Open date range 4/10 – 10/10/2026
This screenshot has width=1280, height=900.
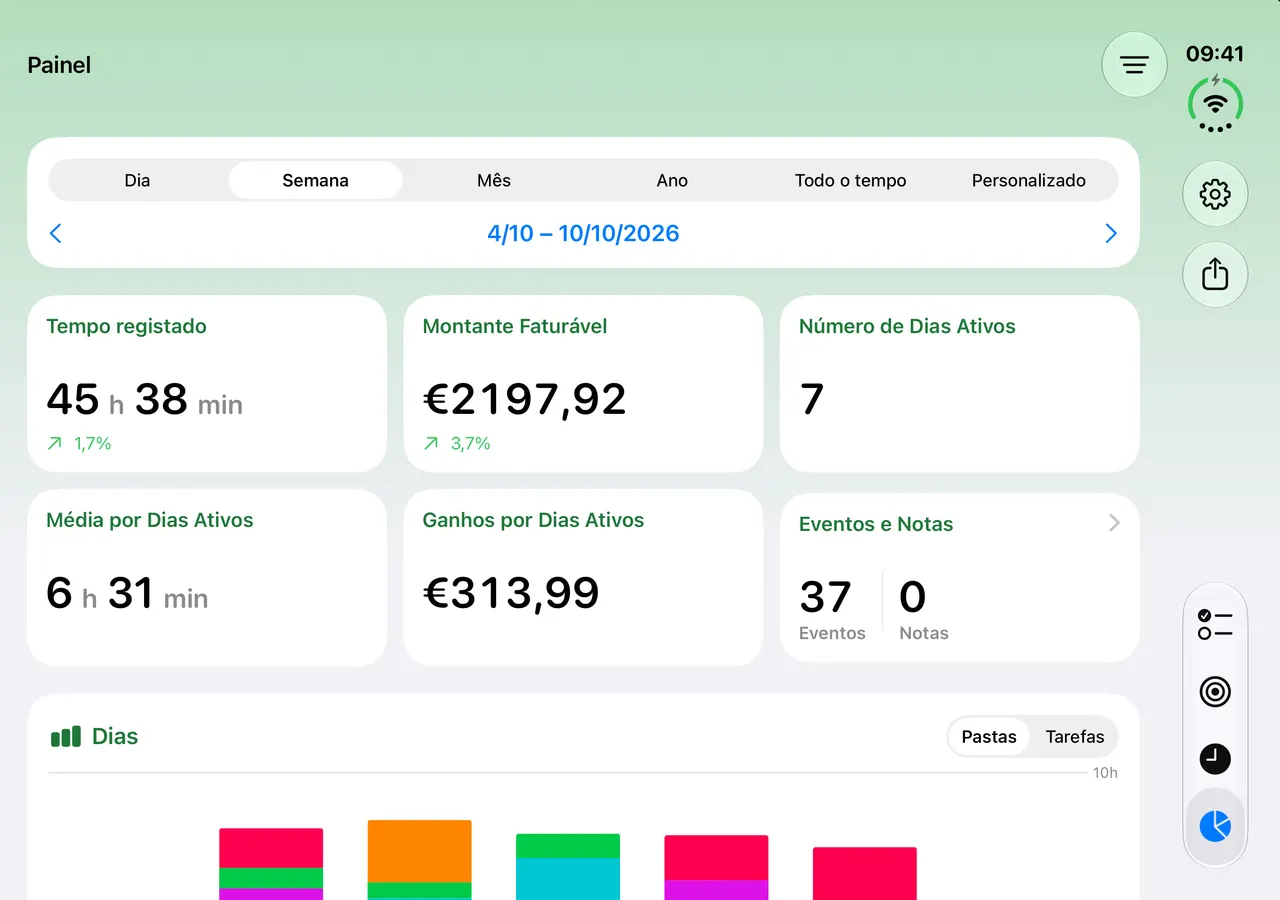point(583,234)
